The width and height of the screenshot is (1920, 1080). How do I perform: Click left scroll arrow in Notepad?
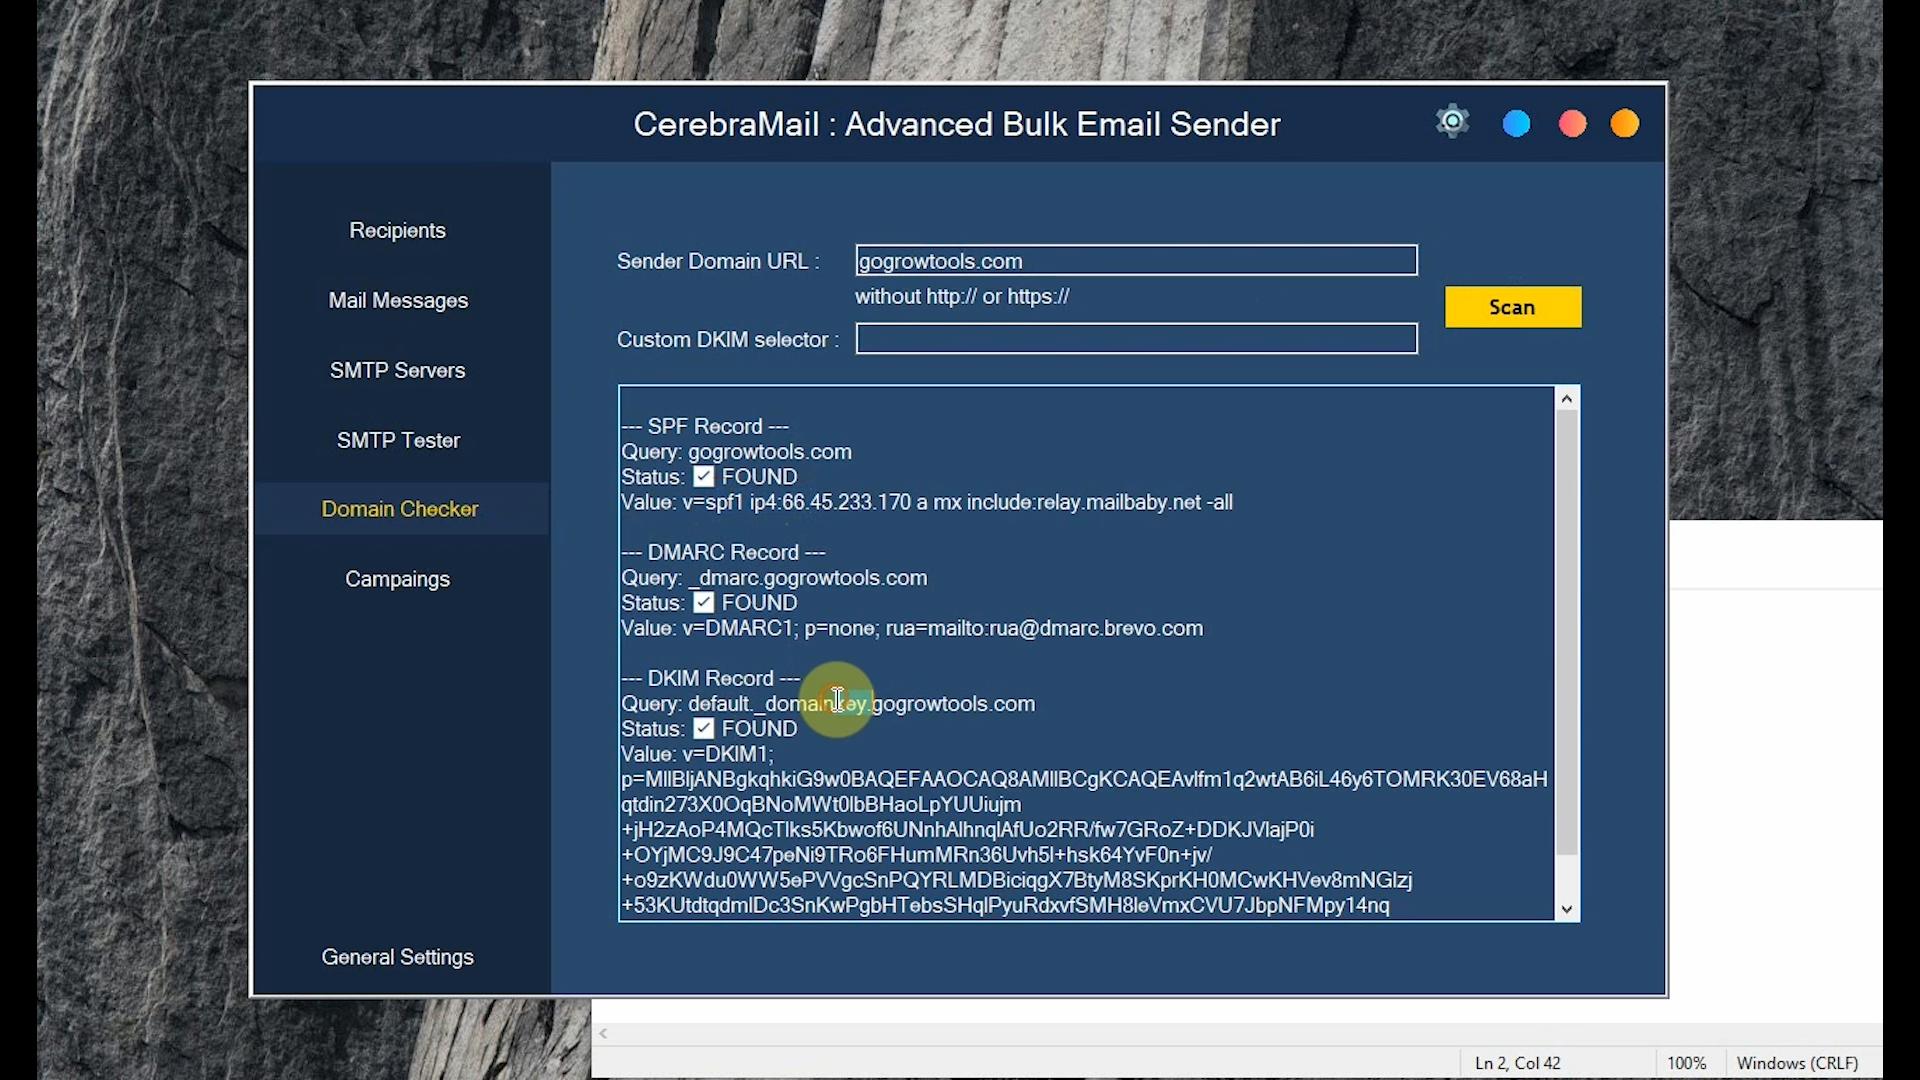click(x=603, y=1034)
